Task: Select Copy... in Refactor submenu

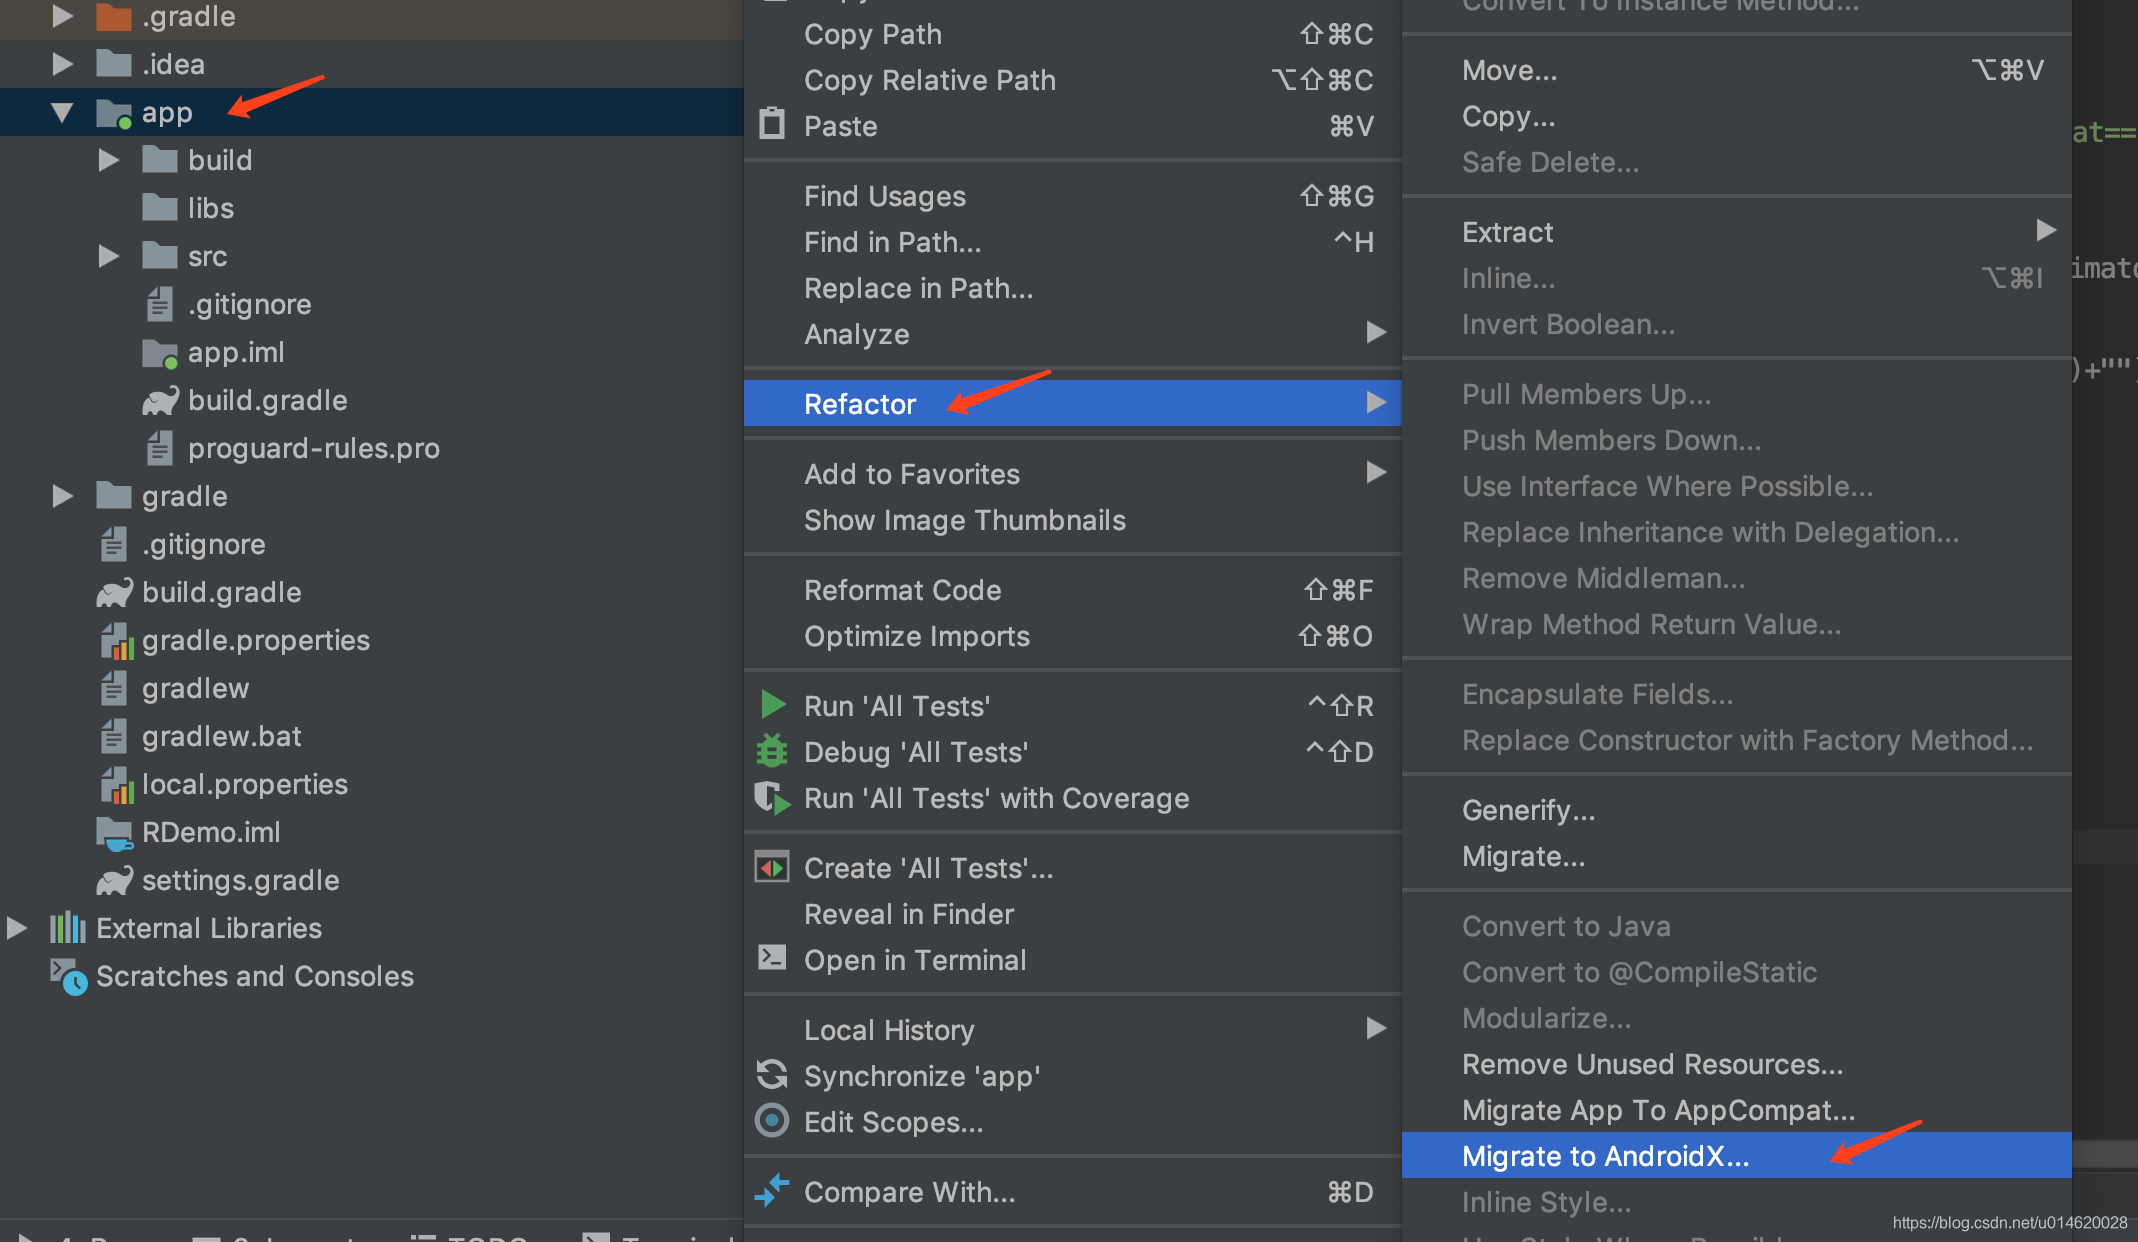Action: click(1736, 116)
